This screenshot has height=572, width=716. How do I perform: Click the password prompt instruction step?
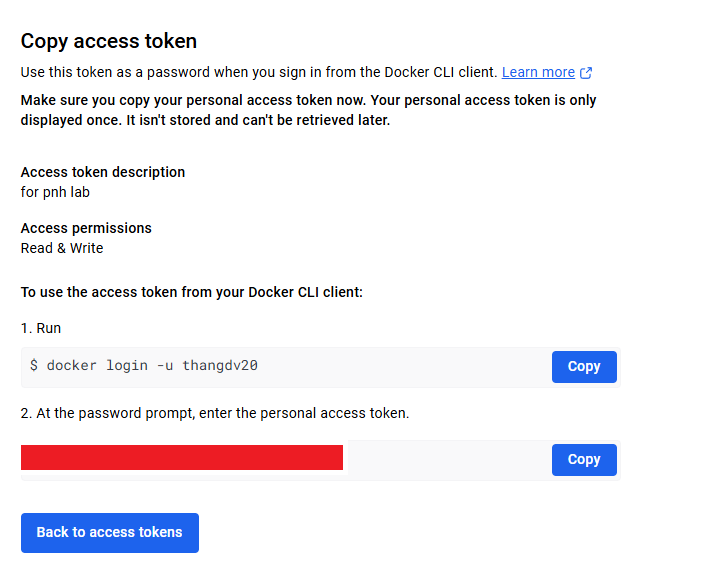tap(215, 413)
